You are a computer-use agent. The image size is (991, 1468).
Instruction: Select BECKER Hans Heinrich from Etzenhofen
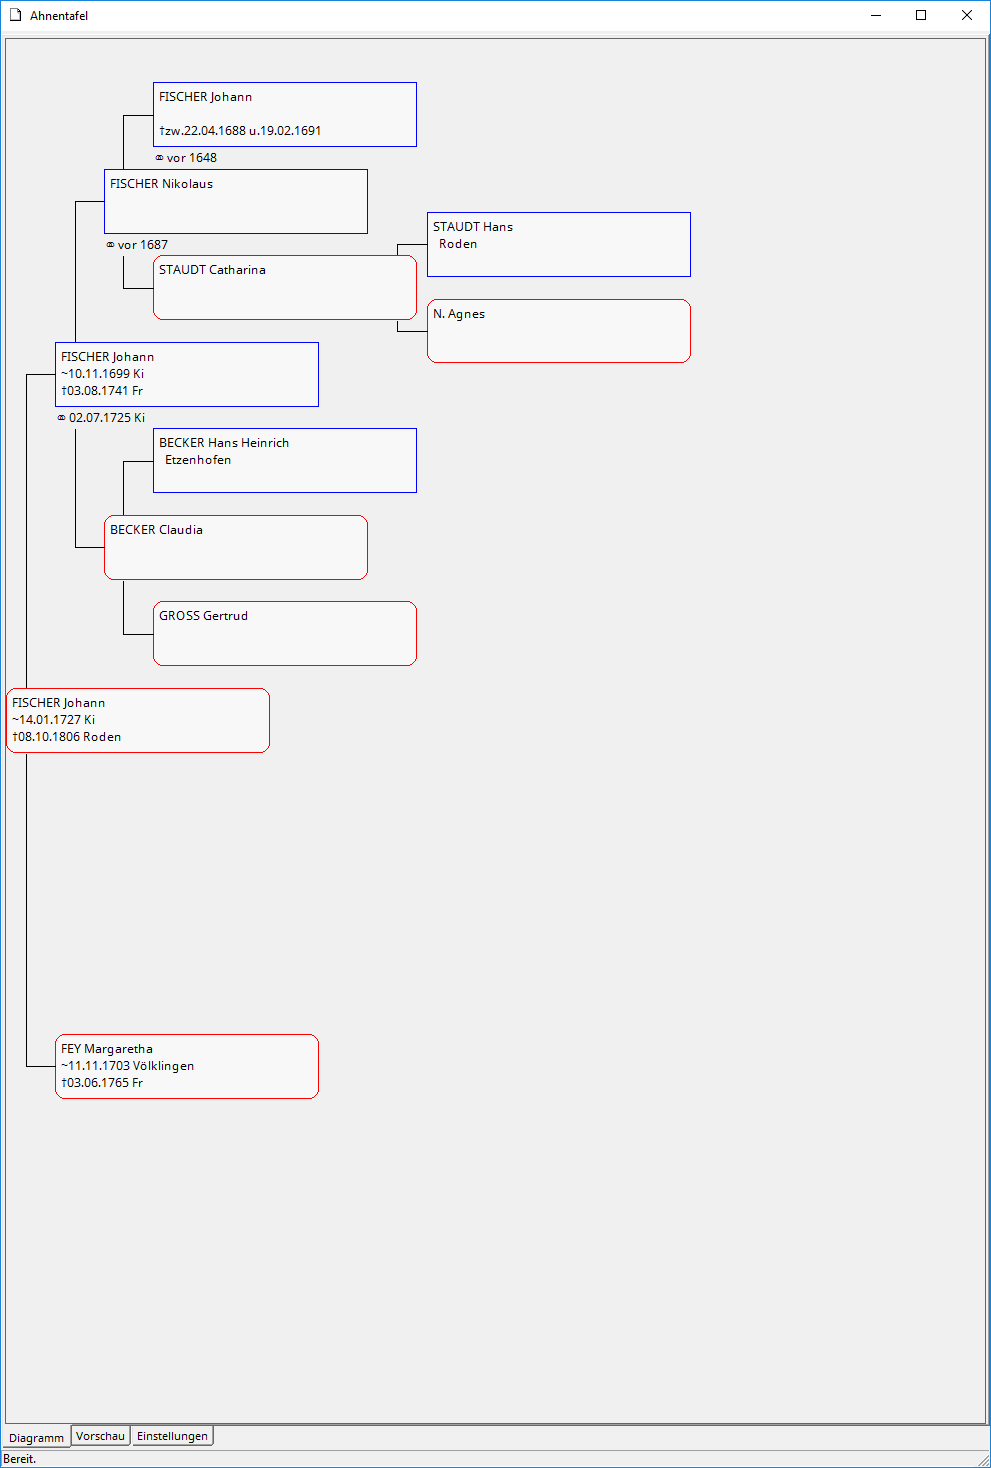click(284, 460)
